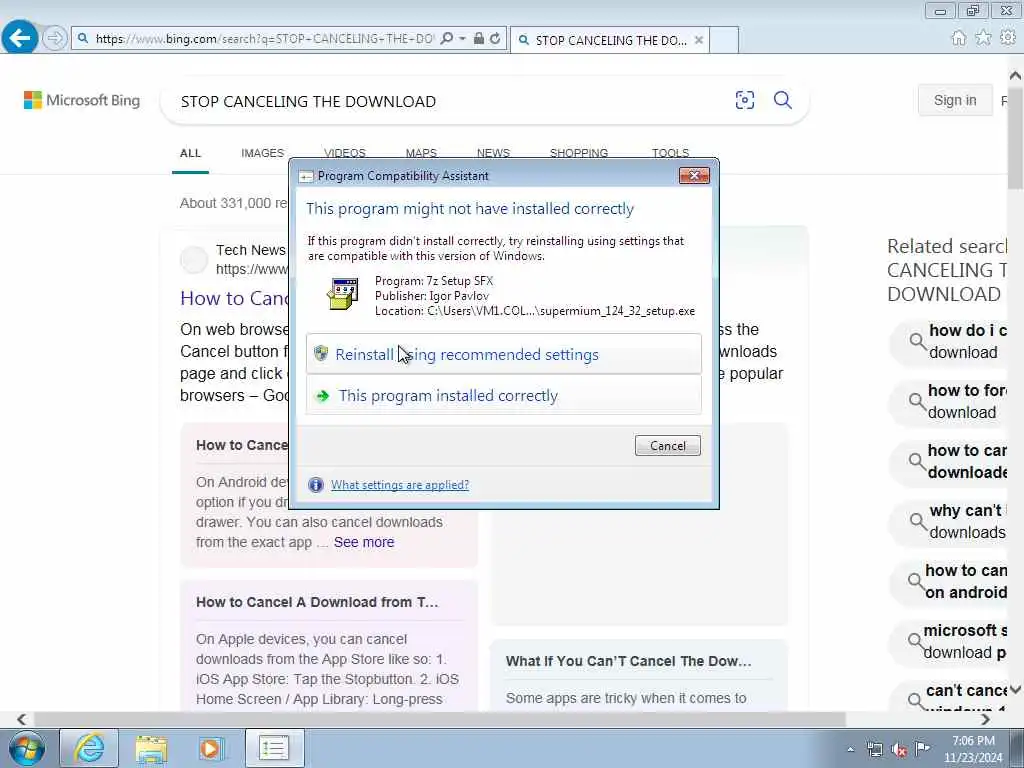Screen dimensions: 1024x768
Task: Launch Windows Media Player from the taskbar
Action: coord(211,748)
